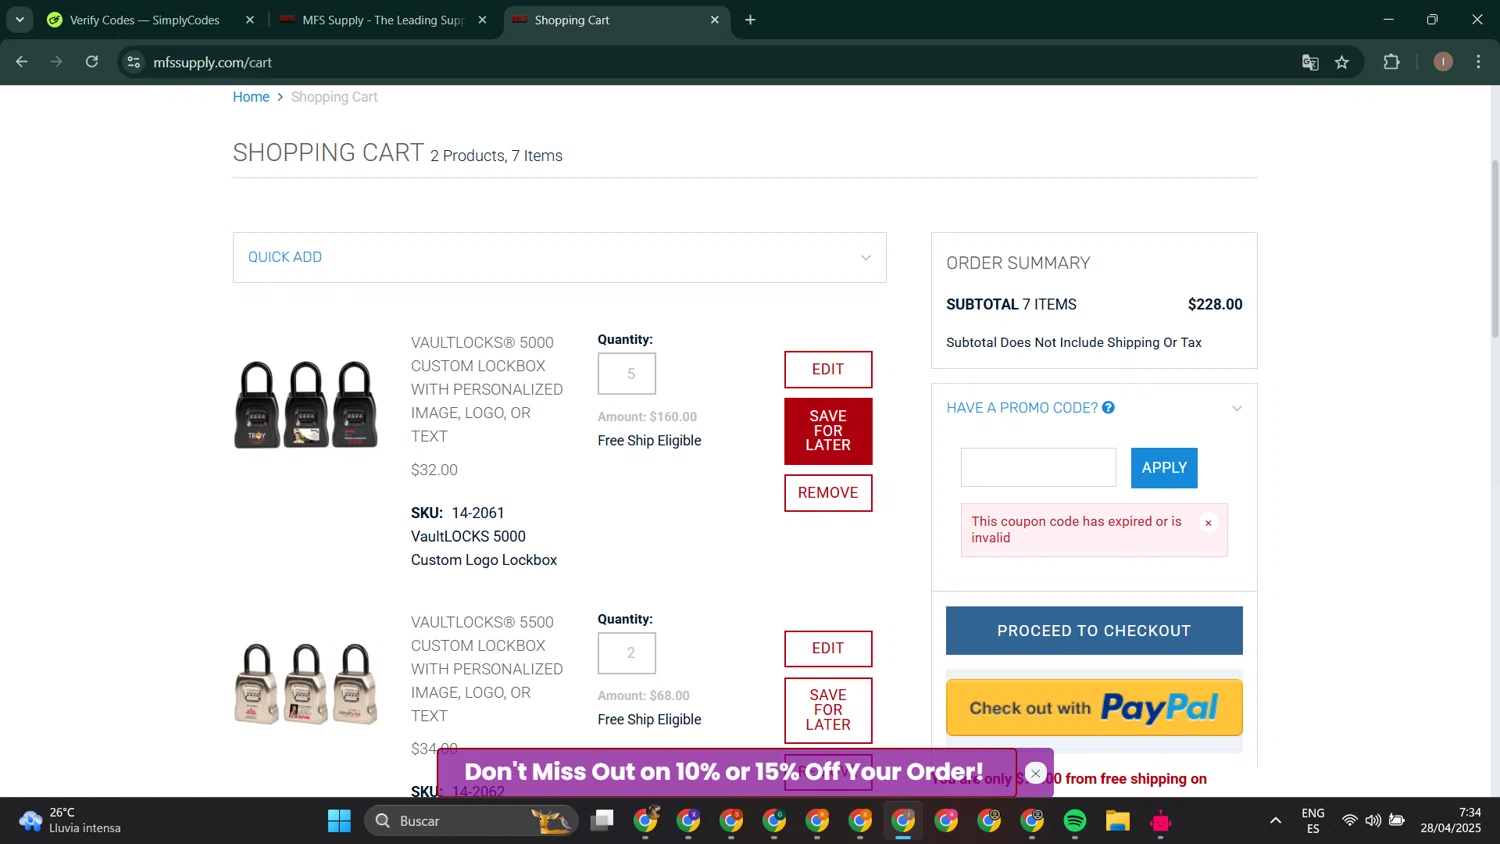This screenshot has height=844, width=1500.
Task: Proceed to checkout
Action: (x=1094, y=631)
